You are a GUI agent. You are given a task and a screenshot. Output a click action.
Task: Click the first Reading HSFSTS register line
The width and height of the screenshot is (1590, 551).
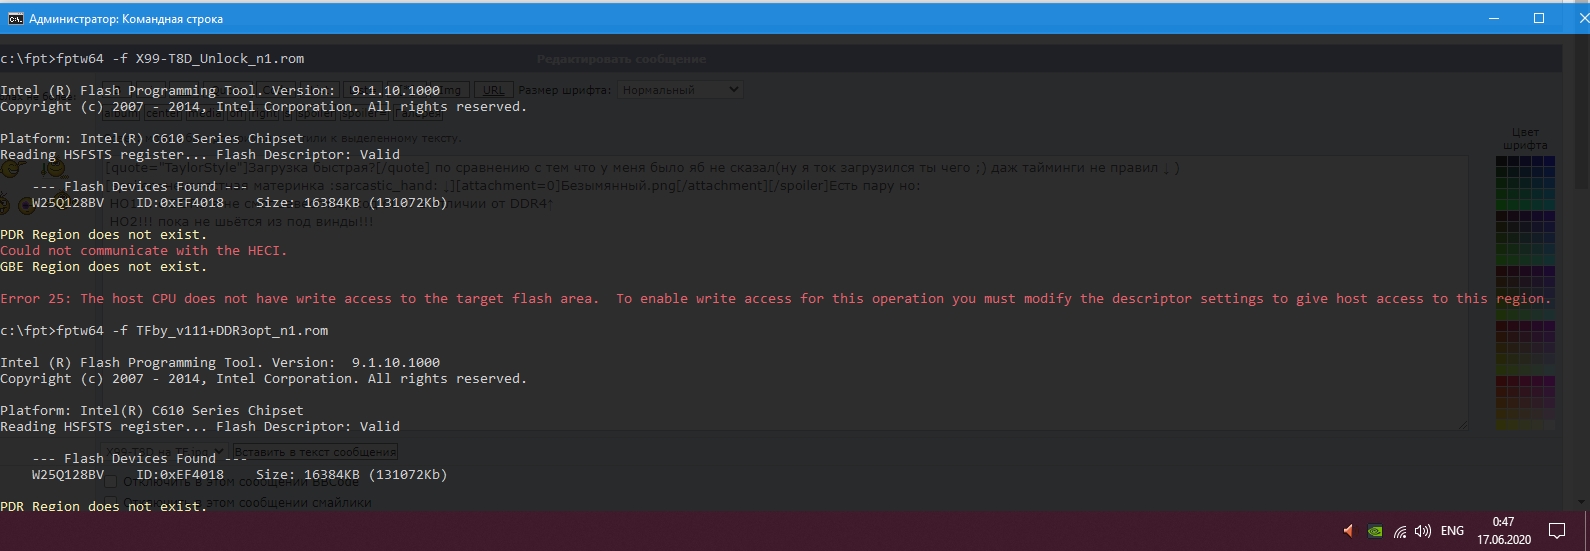coord(200,155)
